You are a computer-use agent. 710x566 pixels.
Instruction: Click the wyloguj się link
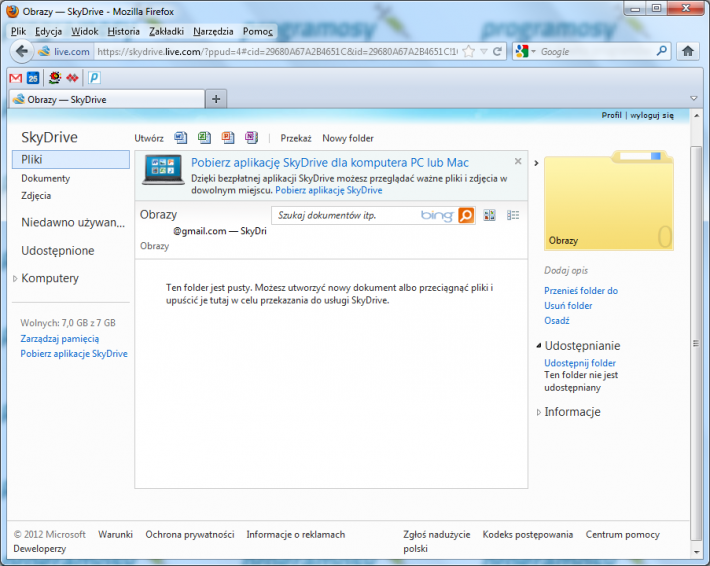(652, 115)
